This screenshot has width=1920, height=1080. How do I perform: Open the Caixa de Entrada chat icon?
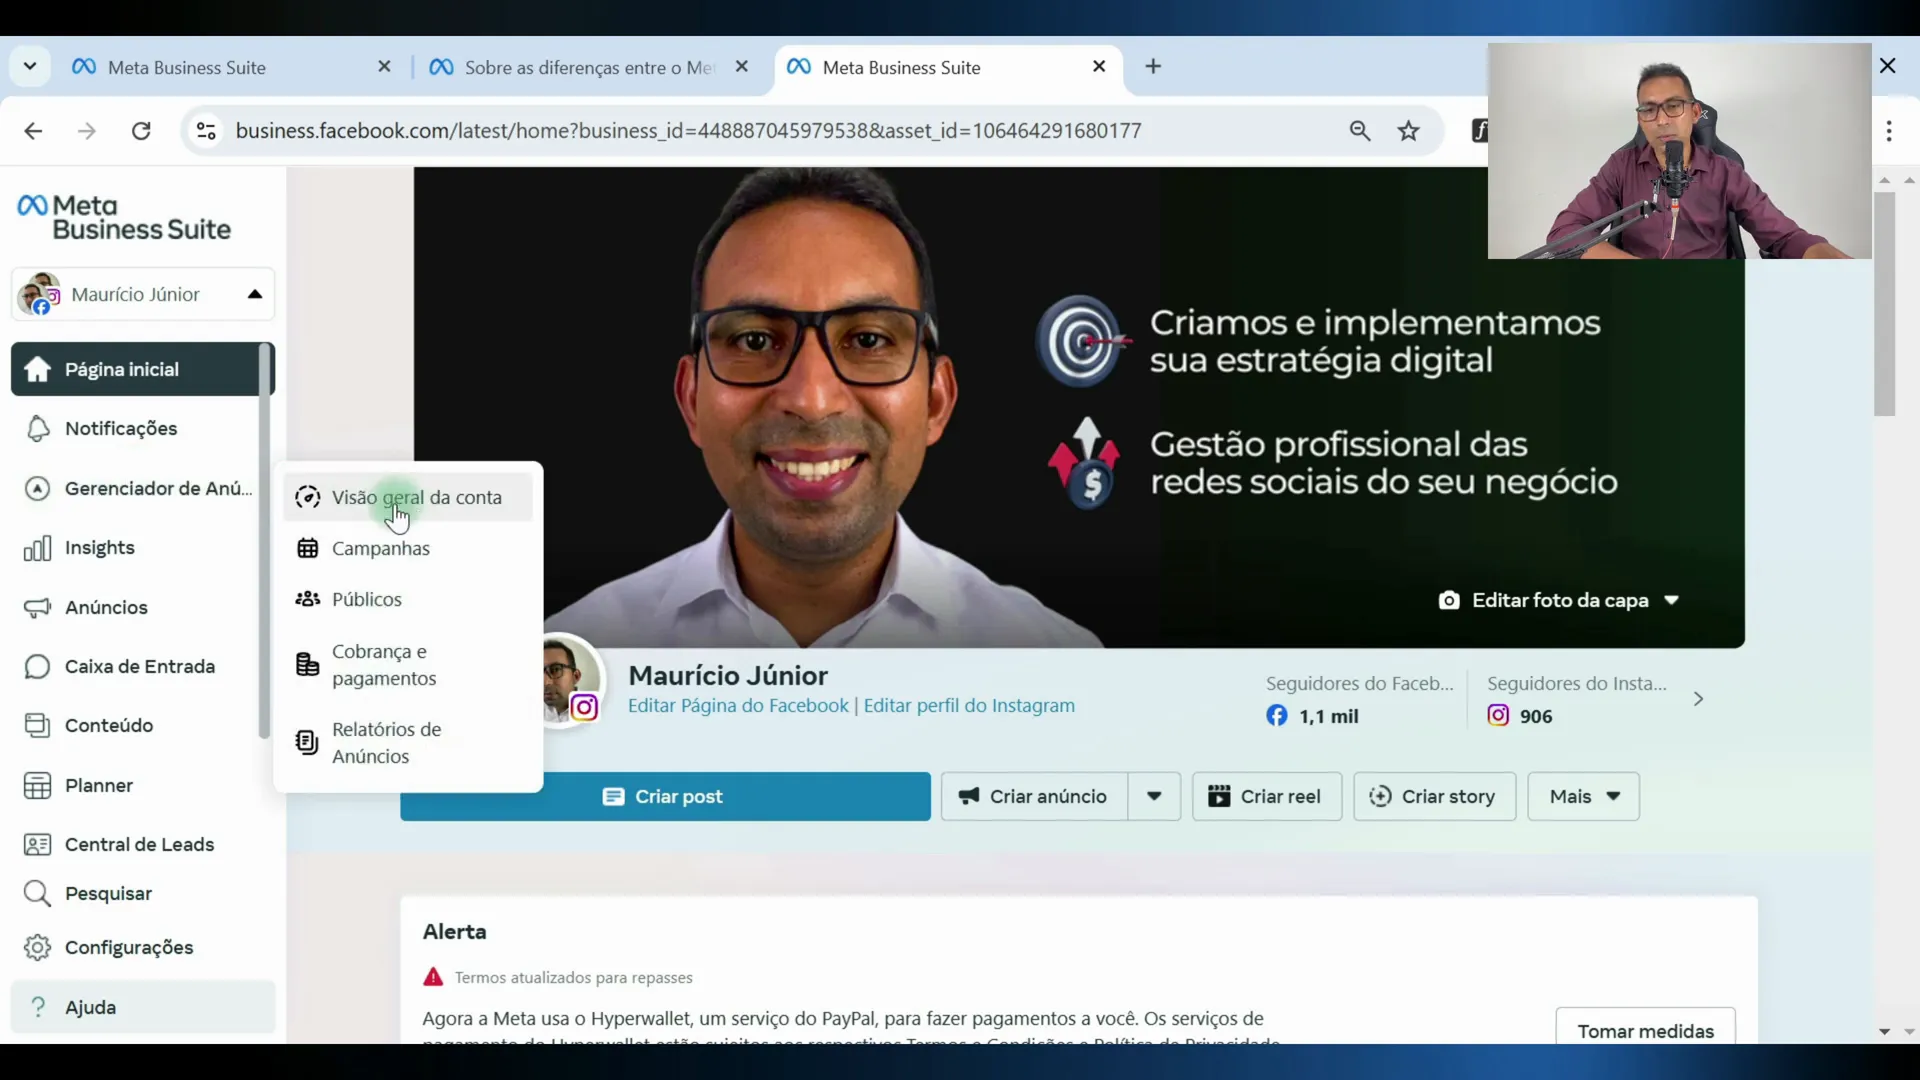pyautogui.click(x=37, y=667)
